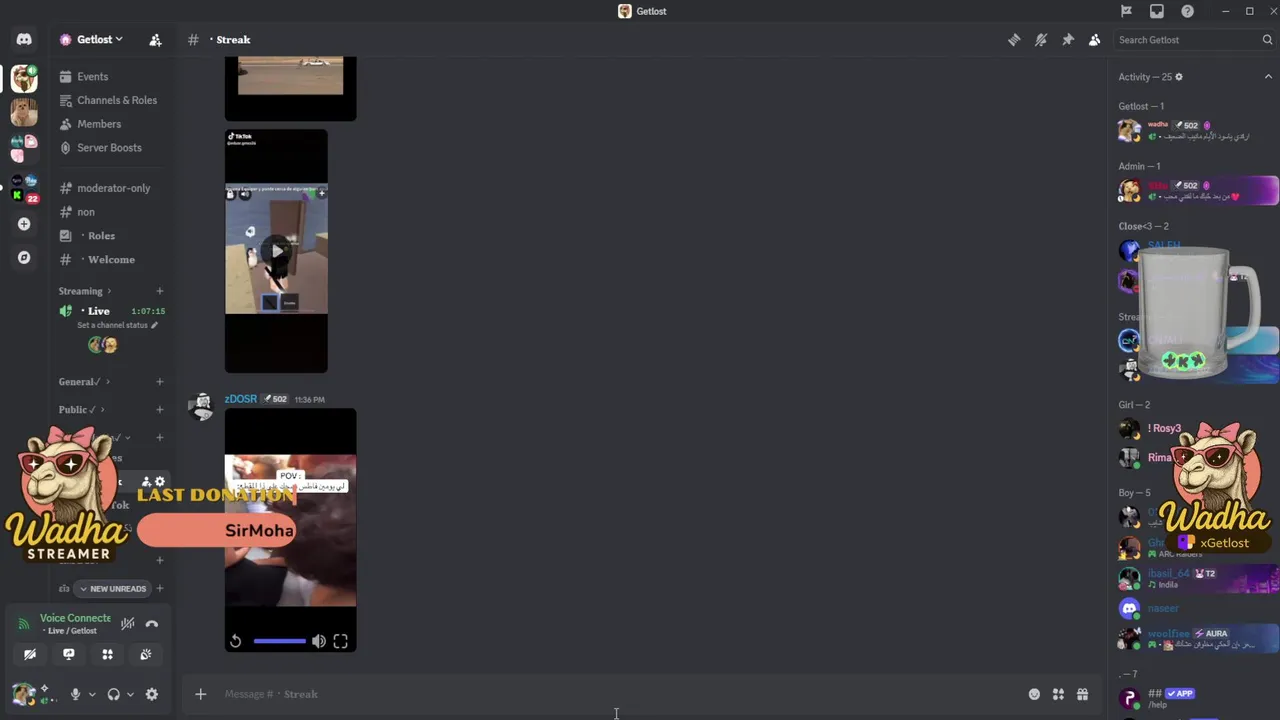This screenshot has height=720, width=1280.
Task: Open the video in fullscreen
Action: (x=341, y=642)
